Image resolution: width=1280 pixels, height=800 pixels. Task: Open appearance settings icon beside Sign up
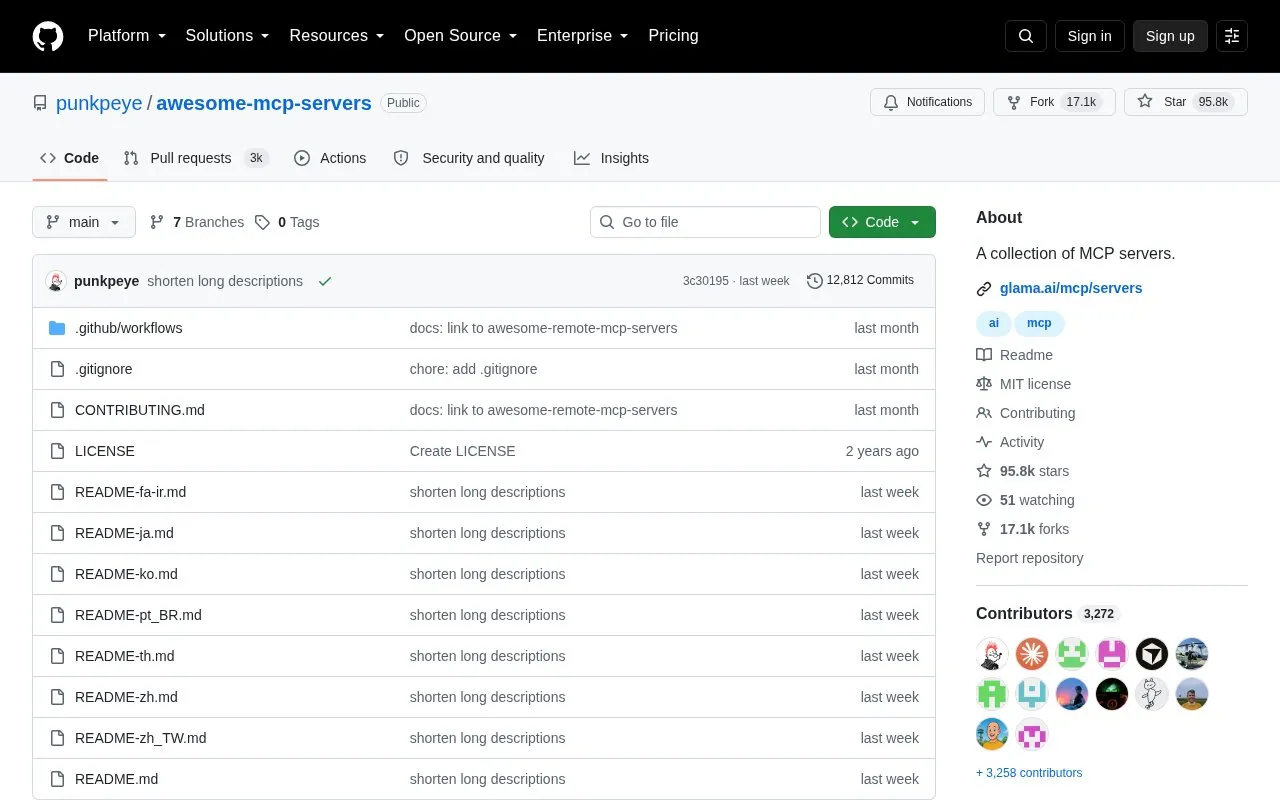point(1232,36)
